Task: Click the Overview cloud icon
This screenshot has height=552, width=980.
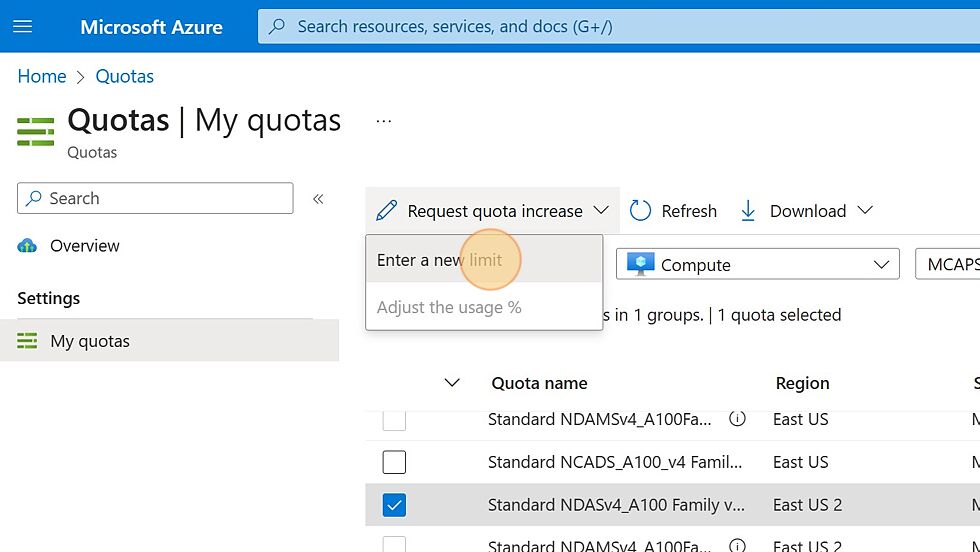Action: click(x=27, y=246)
